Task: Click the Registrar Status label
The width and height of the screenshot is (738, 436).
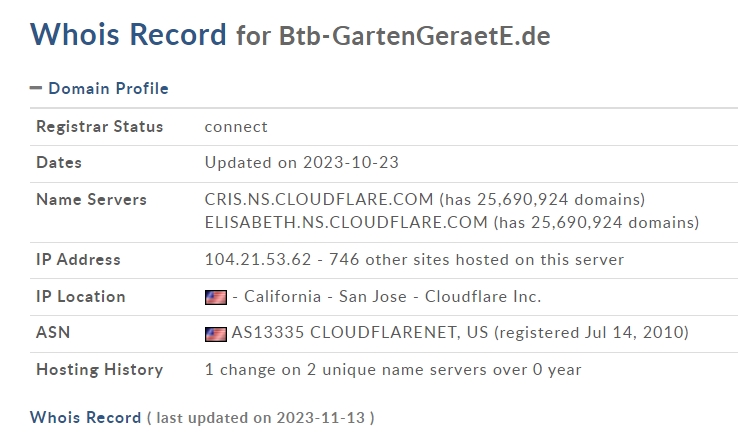Action: 100,126
